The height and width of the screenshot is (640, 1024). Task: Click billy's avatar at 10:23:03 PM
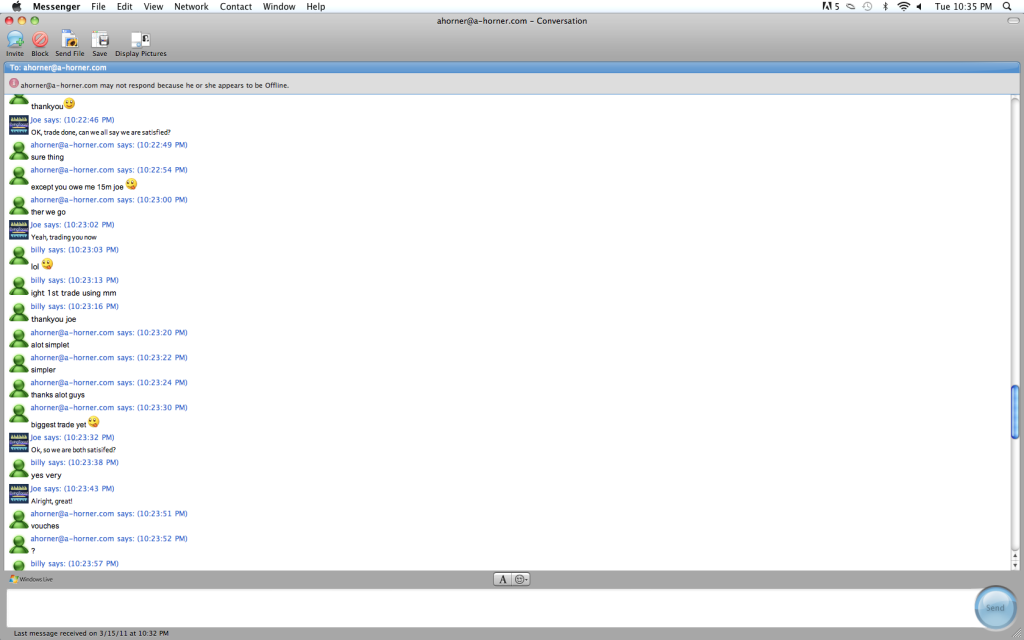[x=18, y=256]
